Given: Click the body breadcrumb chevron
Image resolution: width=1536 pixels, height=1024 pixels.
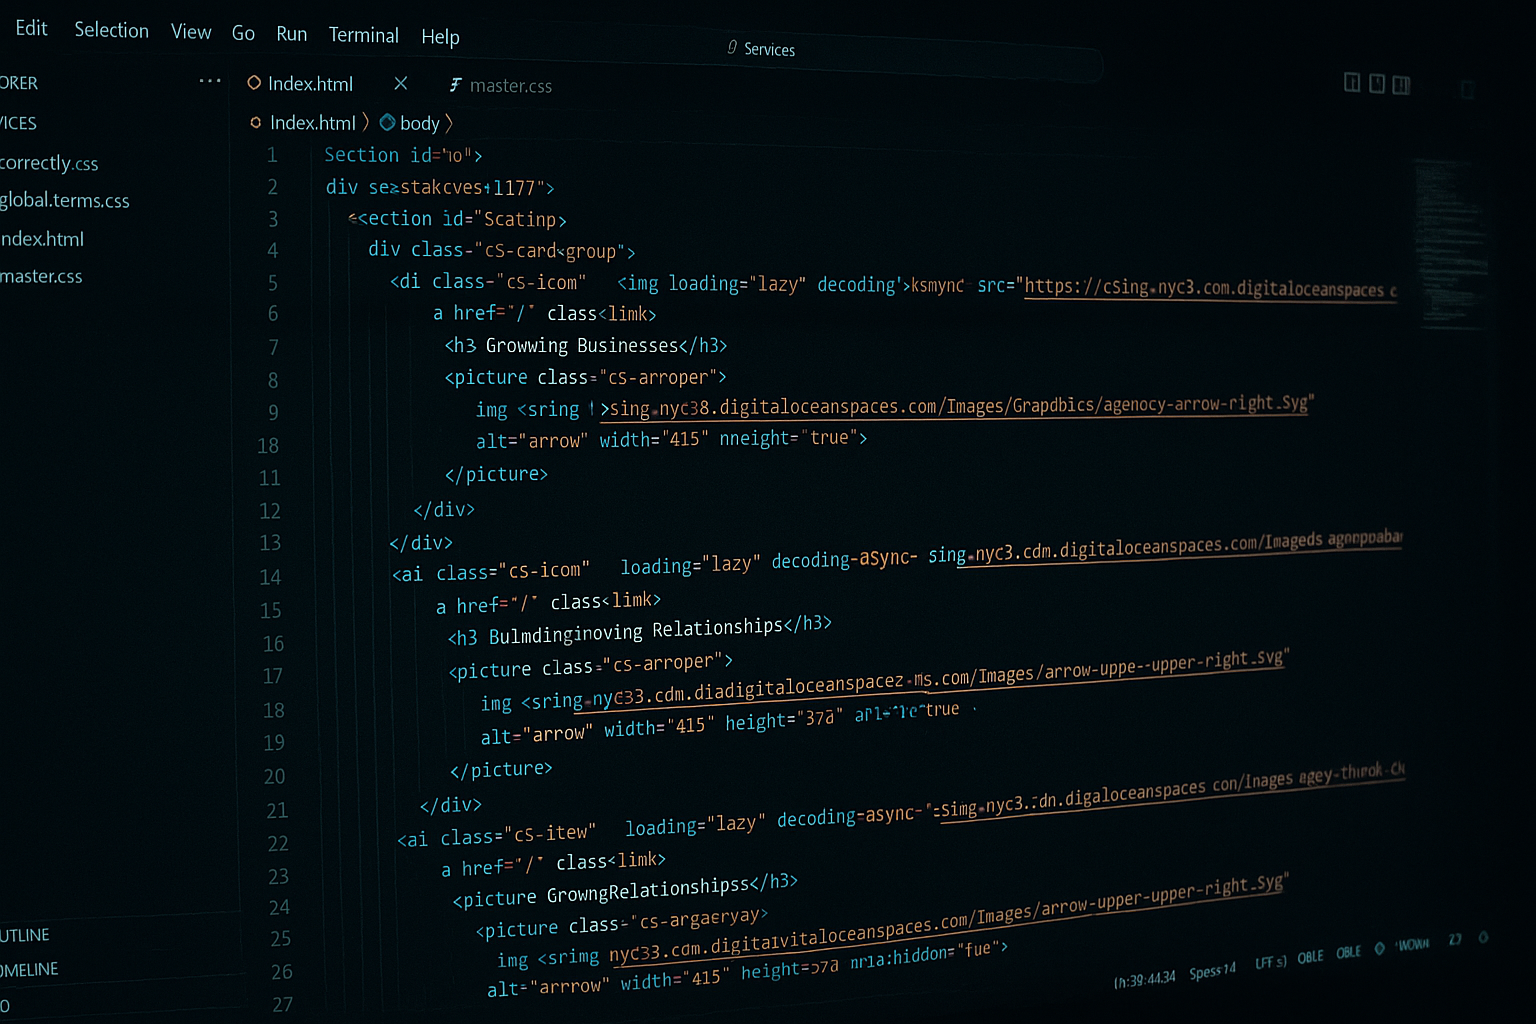Looking at the screenshot, I should tap(449, 123).
